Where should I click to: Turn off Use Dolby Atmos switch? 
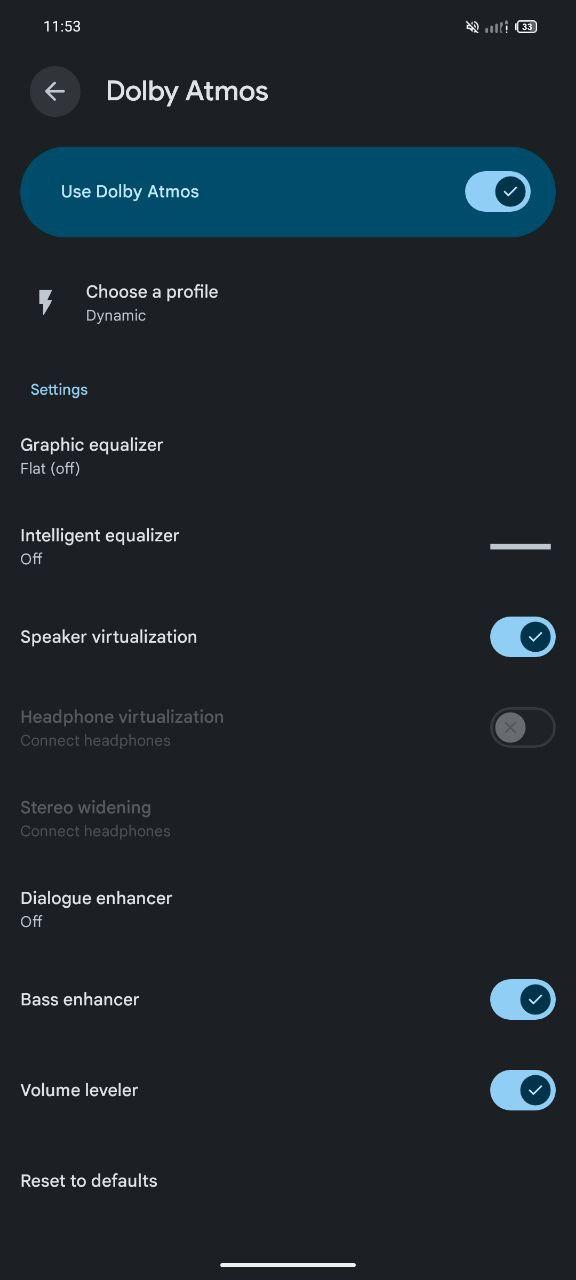tap(497, 192)
